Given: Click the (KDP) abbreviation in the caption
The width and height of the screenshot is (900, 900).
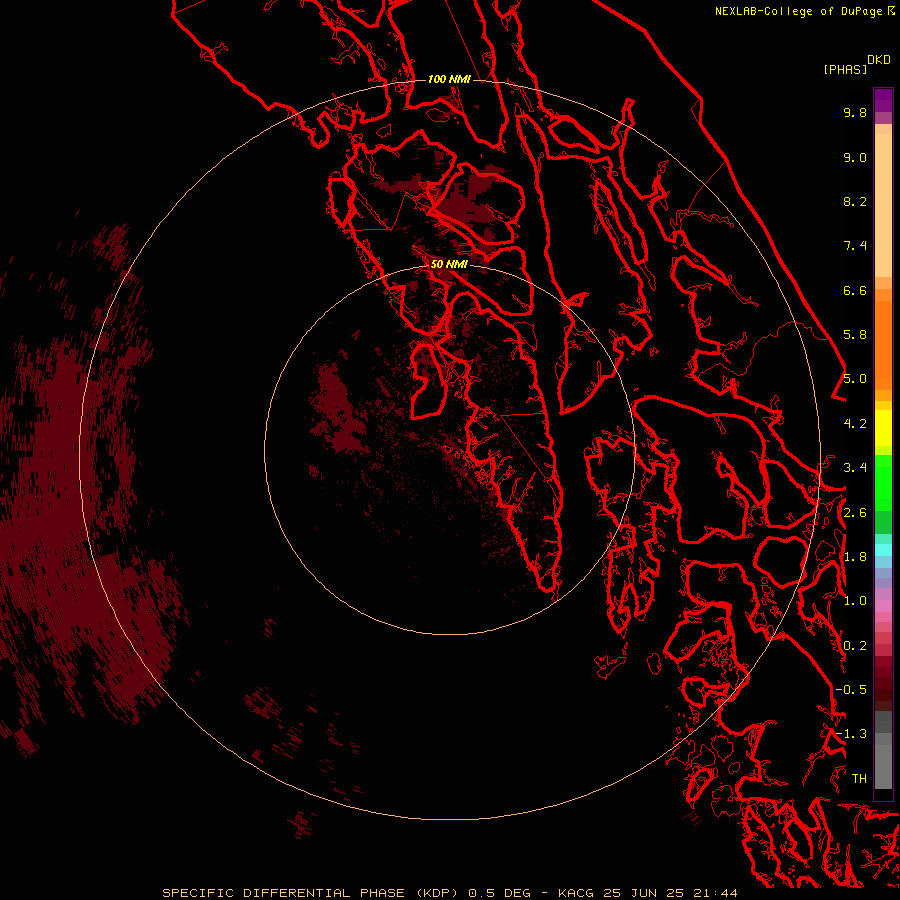Looking at the screenshot, I should tap(438, 893).
